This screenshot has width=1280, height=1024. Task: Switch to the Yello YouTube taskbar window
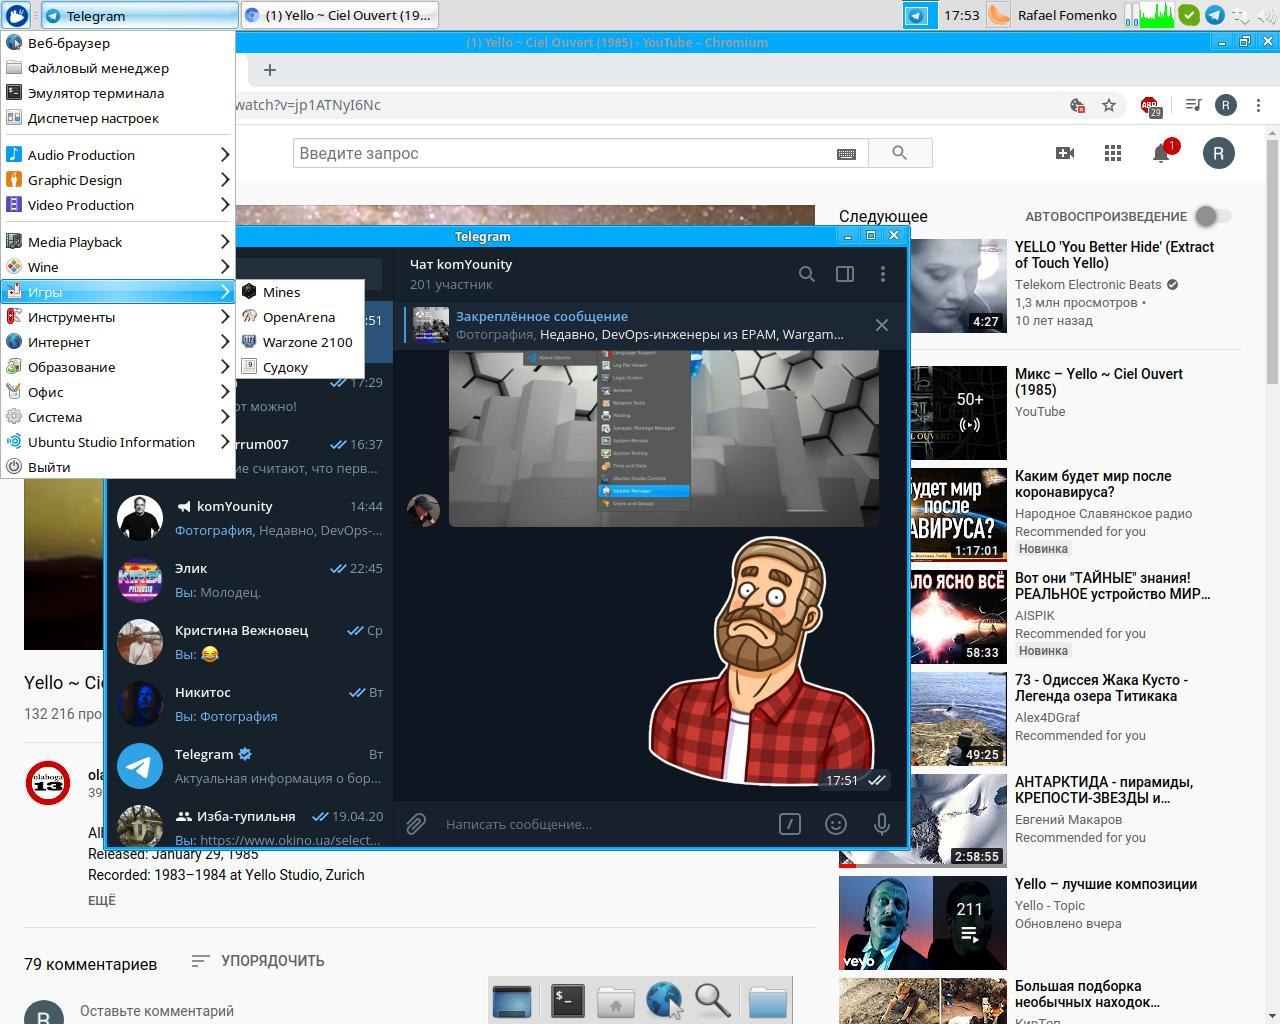click(340, 15)
